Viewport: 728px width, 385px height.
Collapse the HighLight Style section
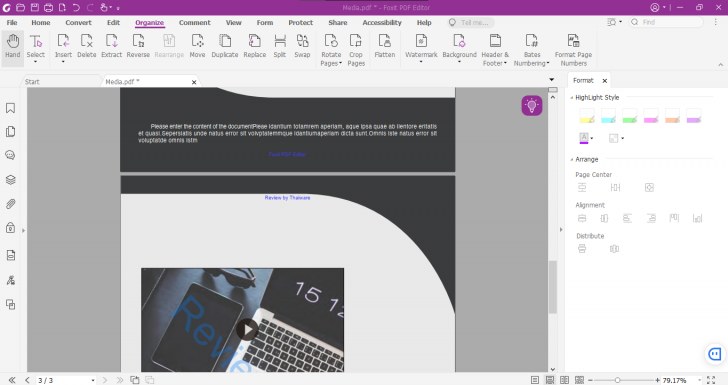572,98
